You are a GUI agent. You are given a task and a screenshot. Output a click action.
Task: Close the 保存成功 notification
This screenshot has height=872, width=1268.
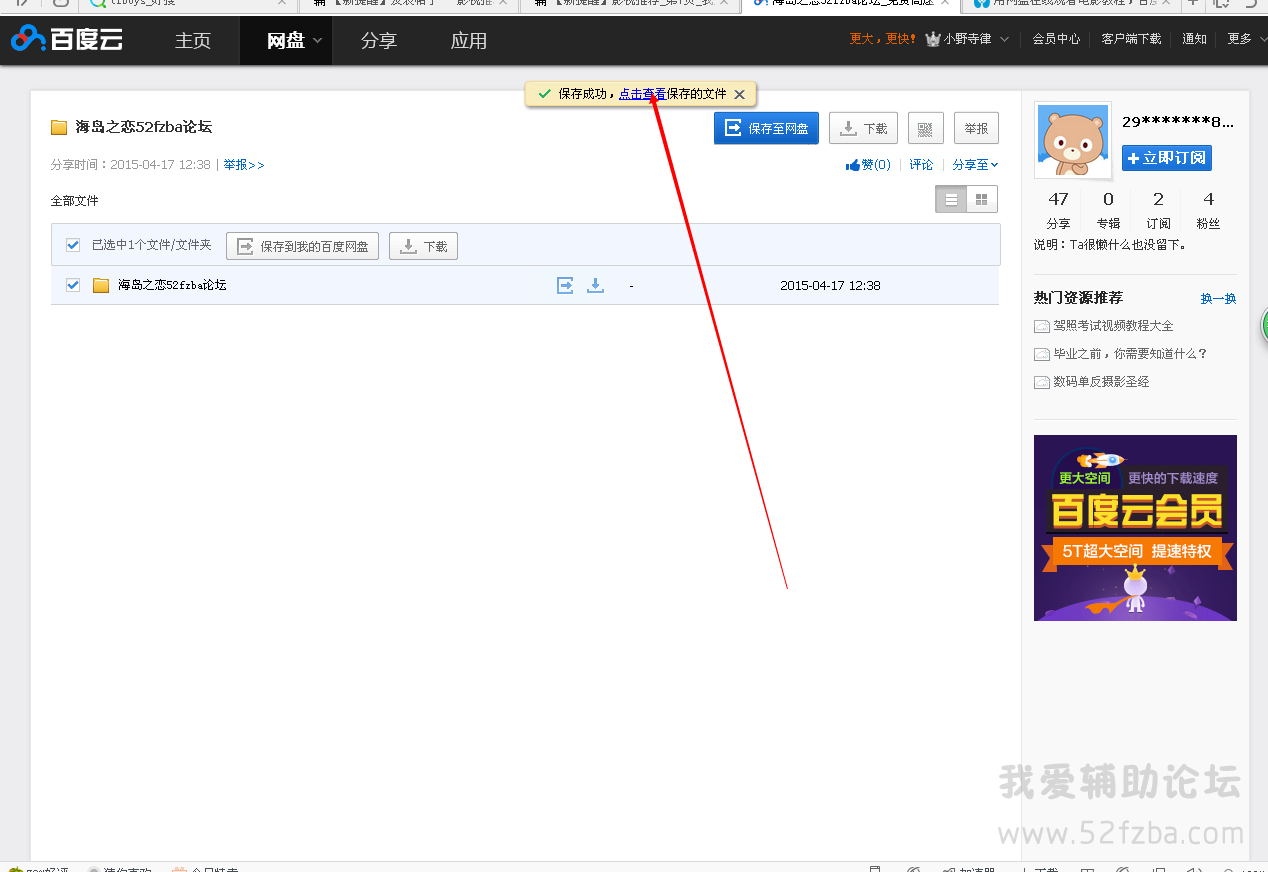739,94
